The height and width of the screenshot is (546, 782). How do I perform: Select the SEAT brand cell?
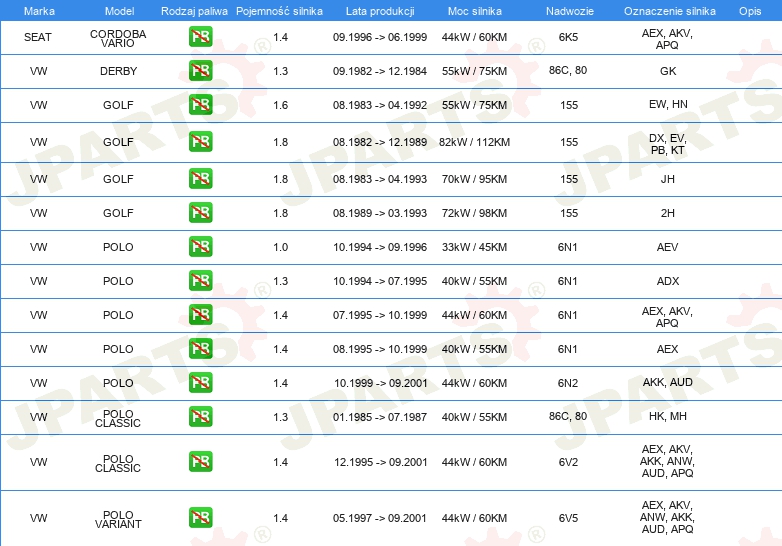[x=38, y=37]
